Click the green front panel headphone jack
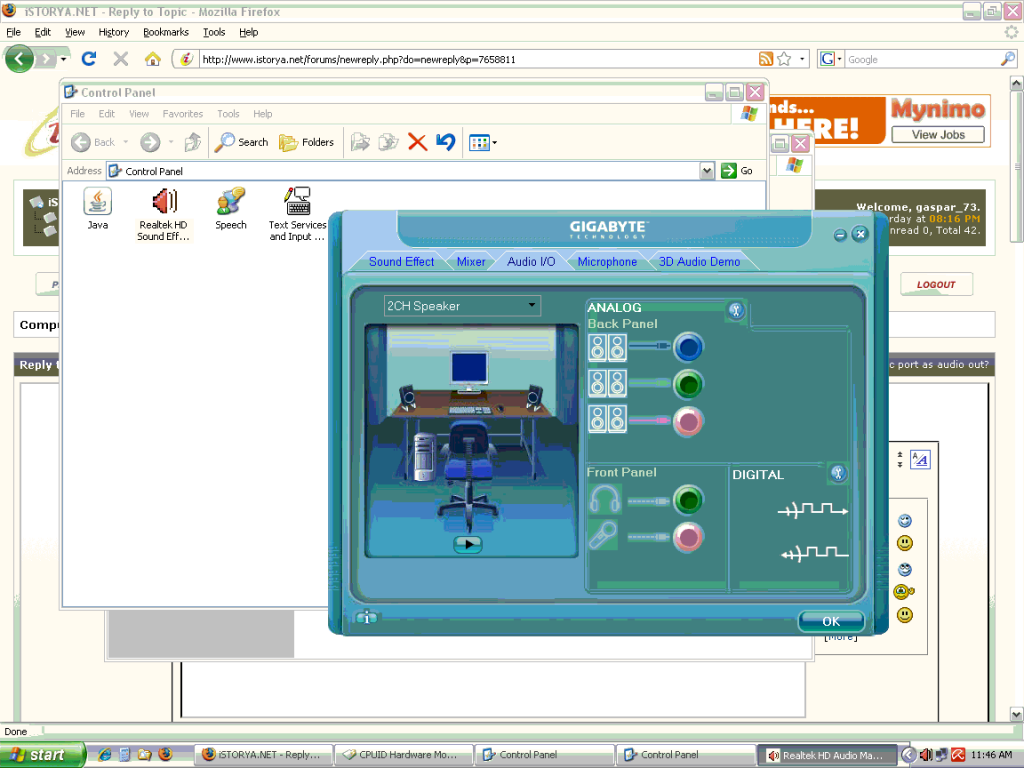 [688, 500]
